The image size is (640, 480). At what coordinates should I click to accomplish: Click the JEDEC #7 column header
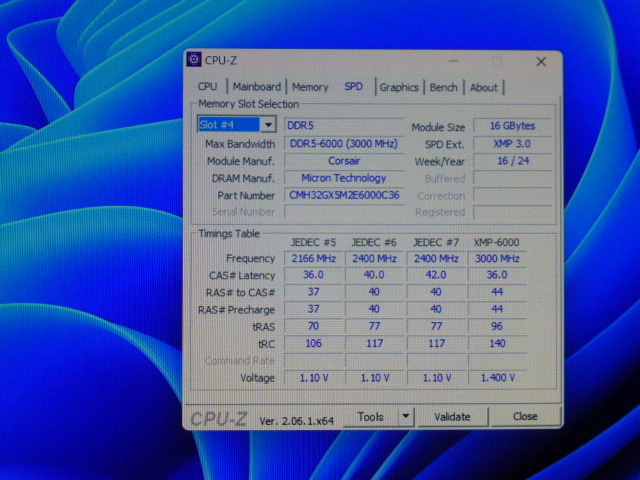click(436, 242)
